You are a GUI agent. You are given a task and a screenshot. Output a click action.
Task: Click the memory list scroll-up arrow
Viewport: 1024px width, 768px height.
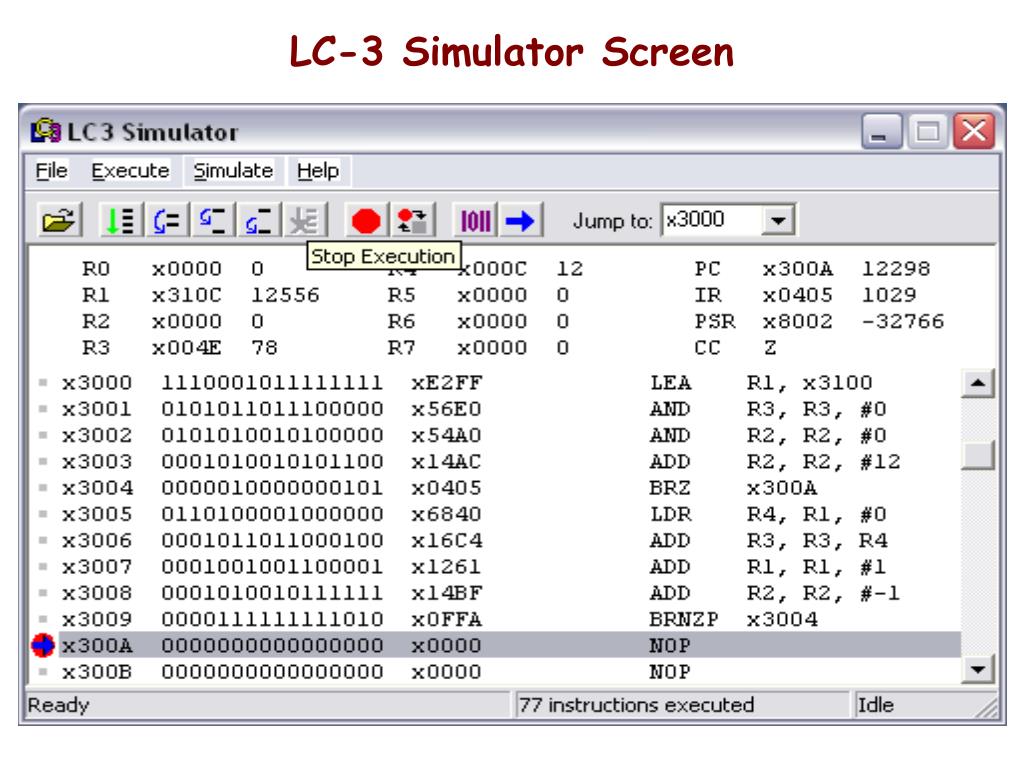coord(978,383)
